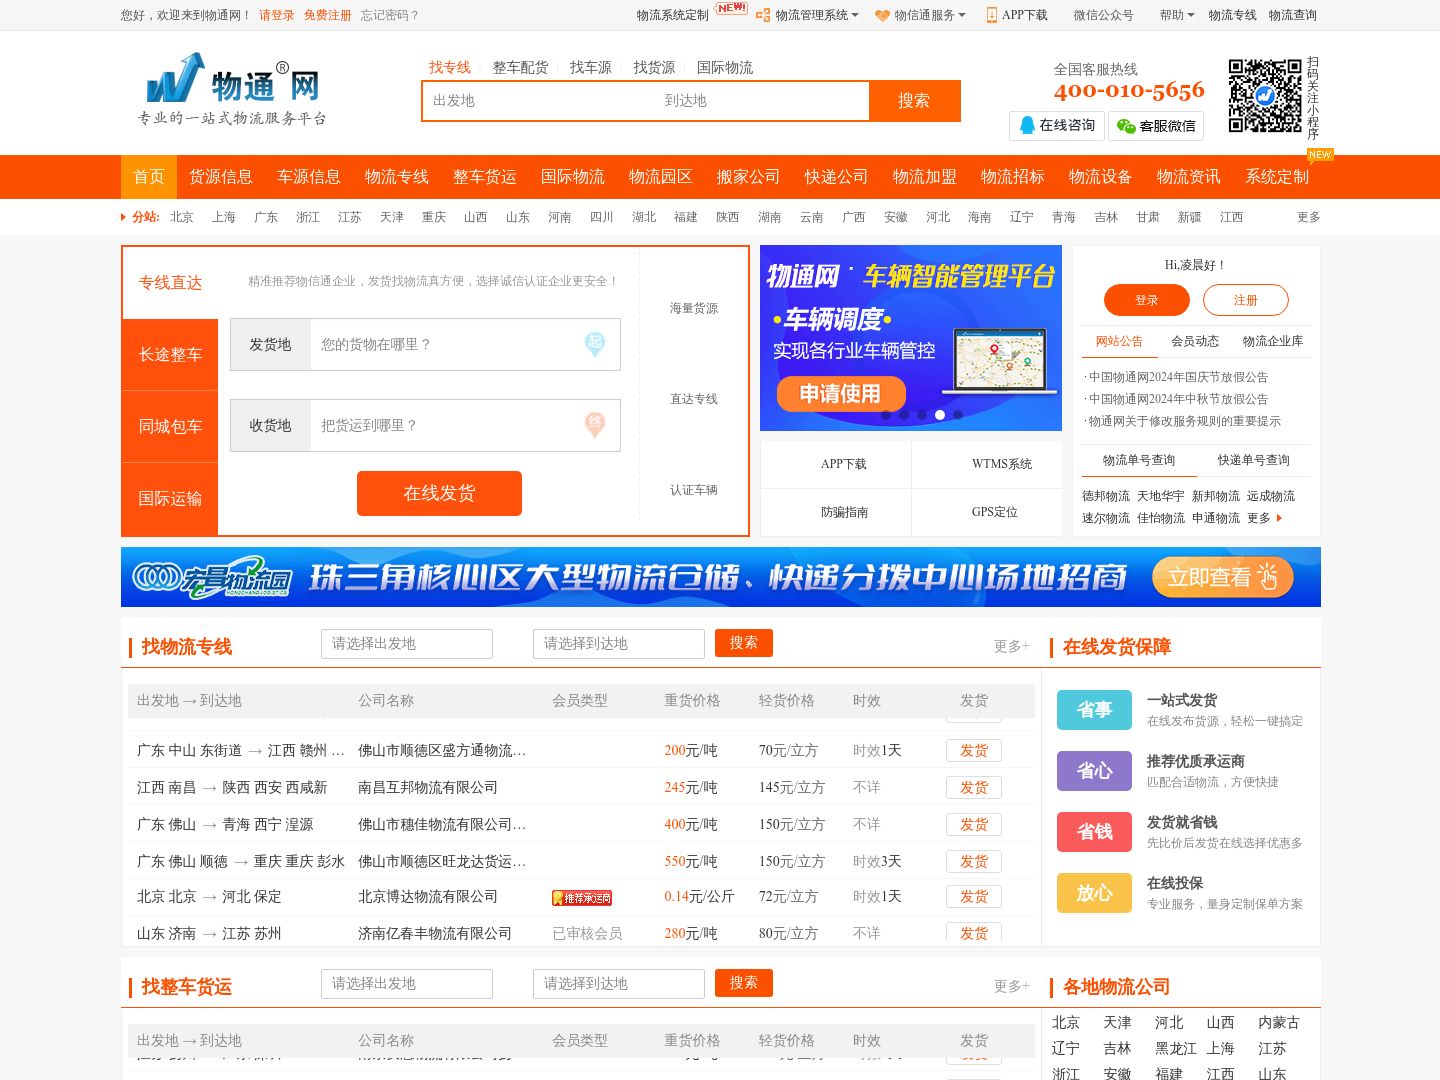Click the 在线发货 button
This screenshot has height=1080, width=1440.
(x=439, y=493)
